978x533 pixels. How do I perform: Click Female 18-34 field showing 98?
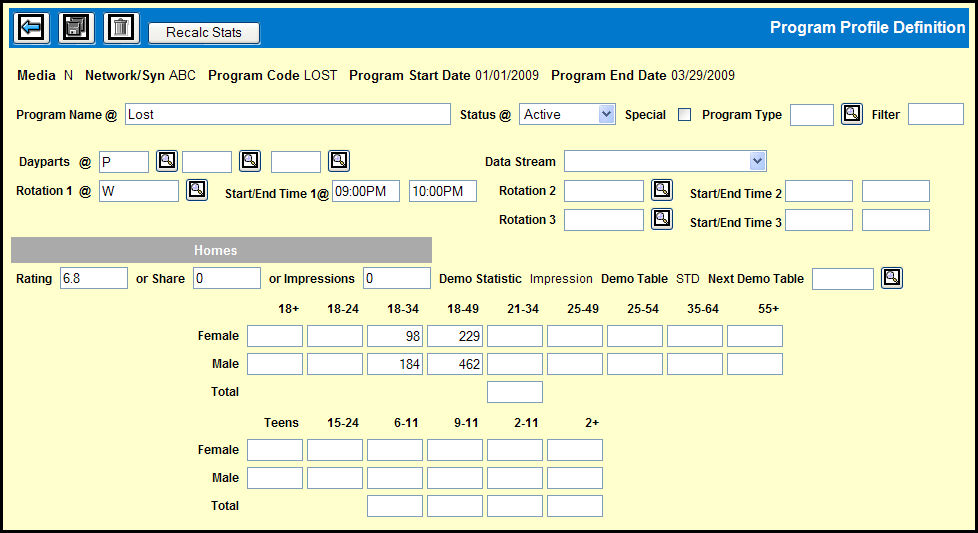(x=395, y=336)
